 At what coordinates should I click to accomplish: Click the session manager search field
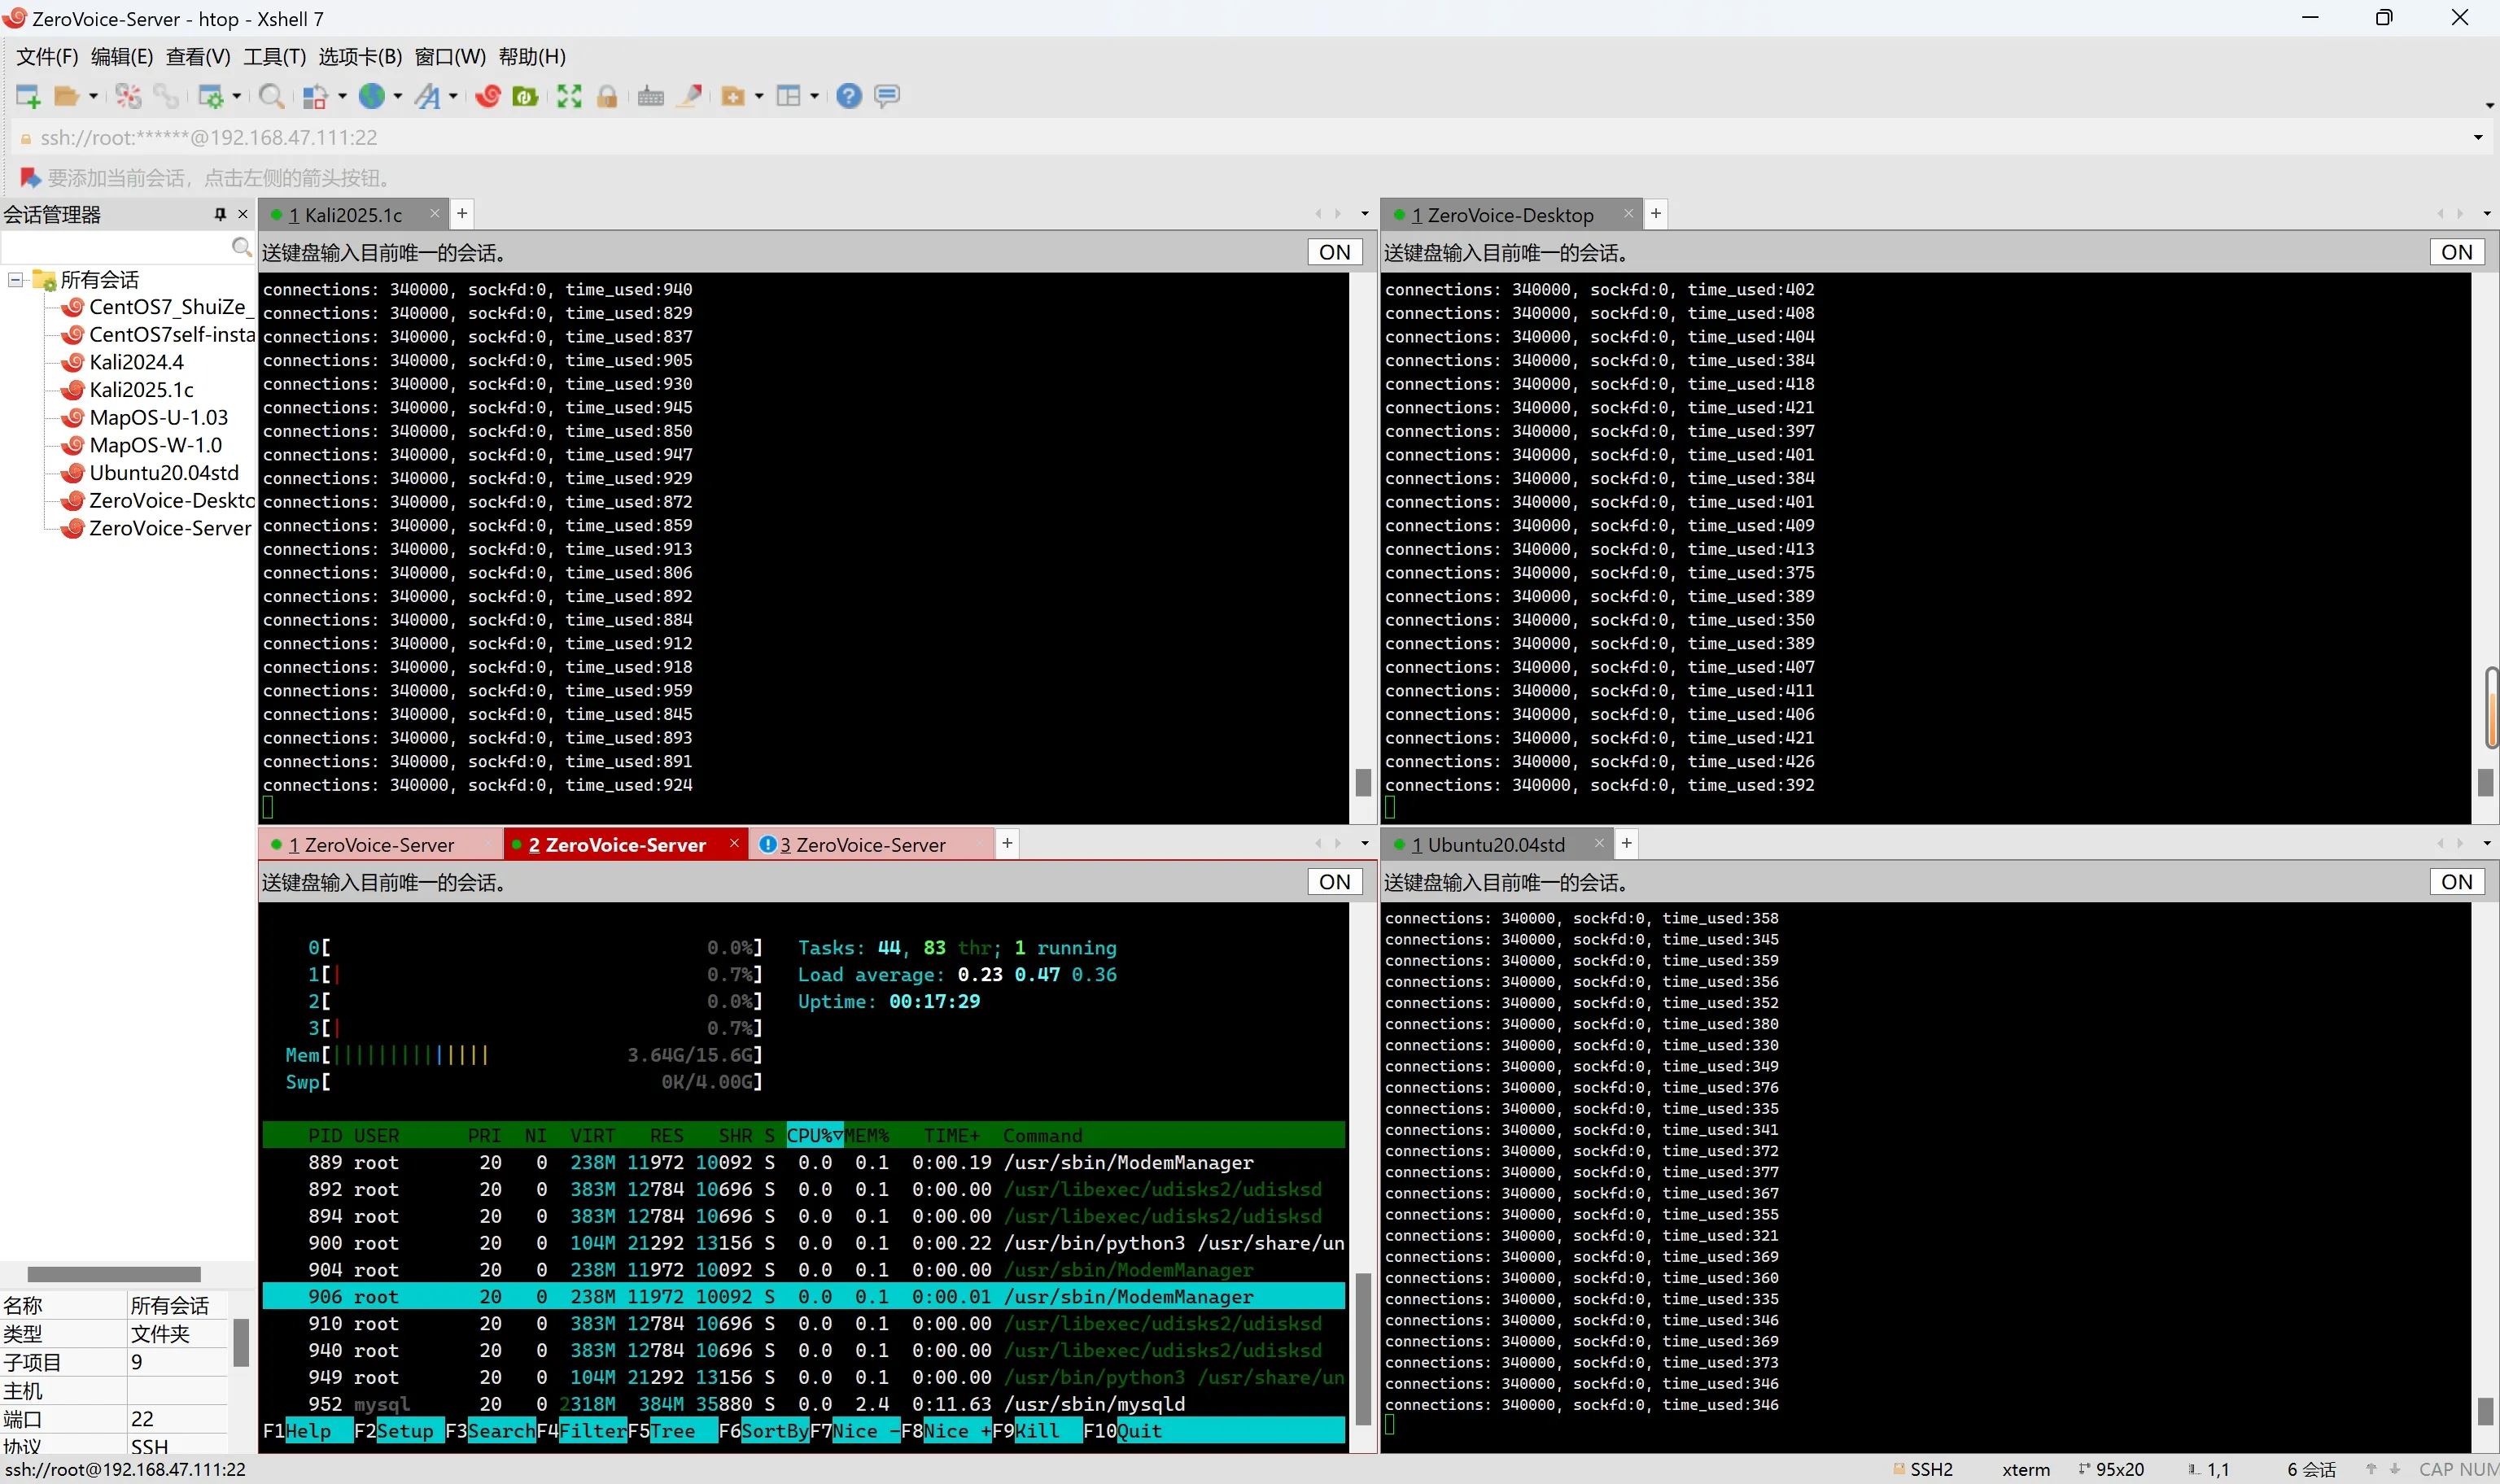coord(115,247)
